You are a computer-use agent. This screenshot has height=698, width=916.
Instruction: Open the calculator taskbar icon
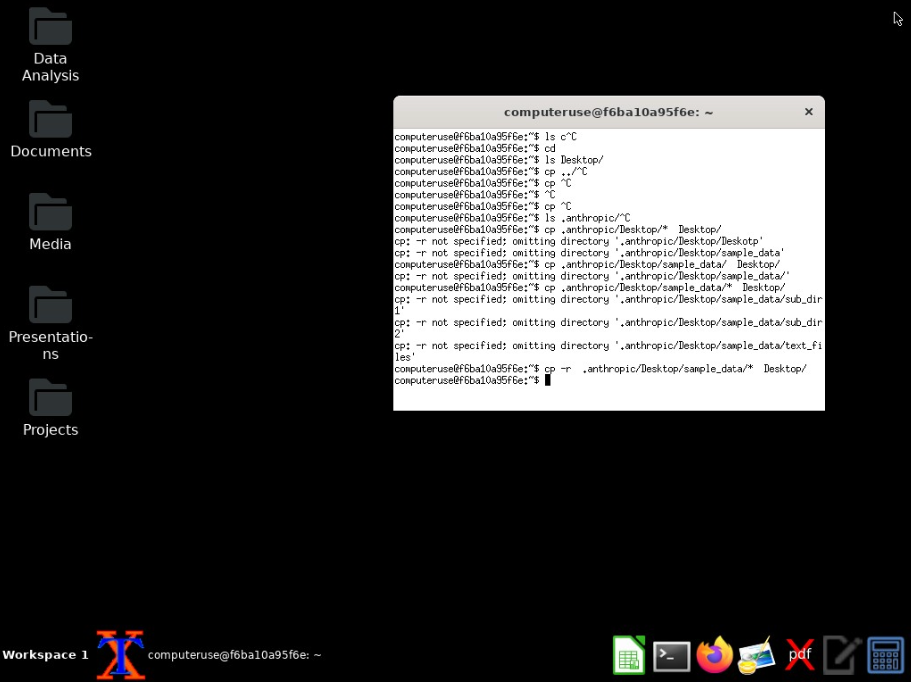click(887, 657)
